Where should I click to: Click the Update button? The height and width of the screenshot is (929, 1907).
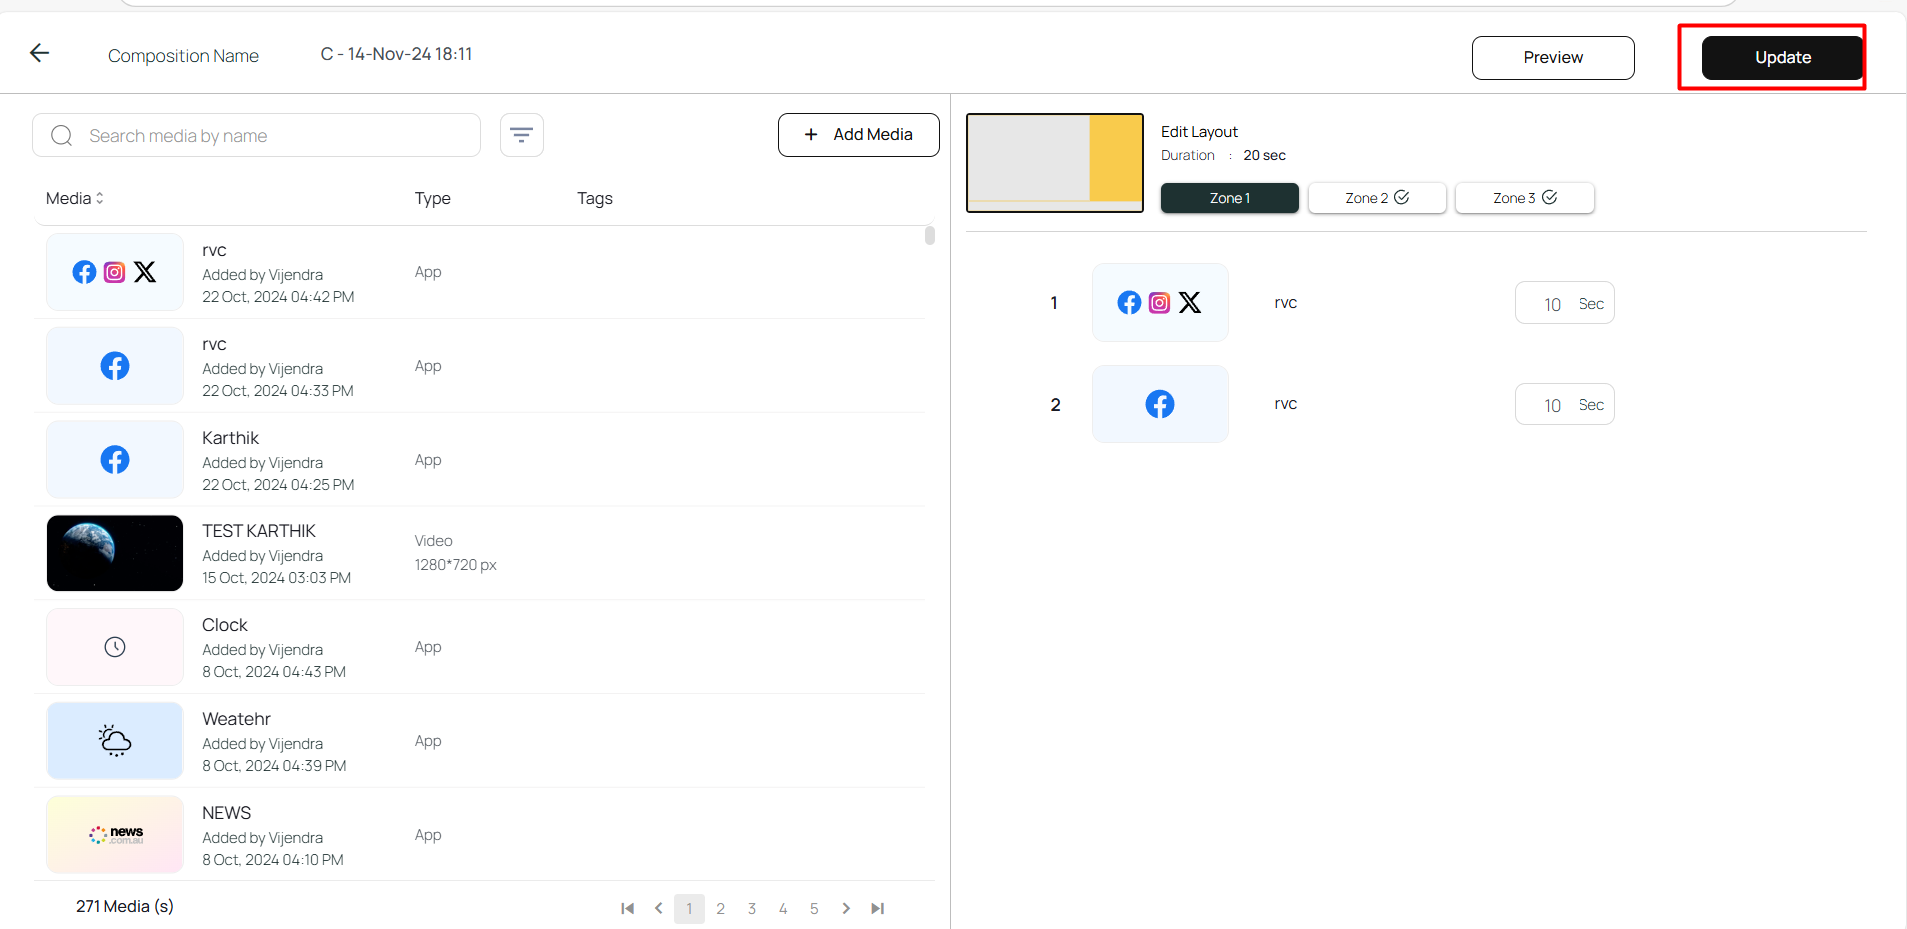point(1782,58)
